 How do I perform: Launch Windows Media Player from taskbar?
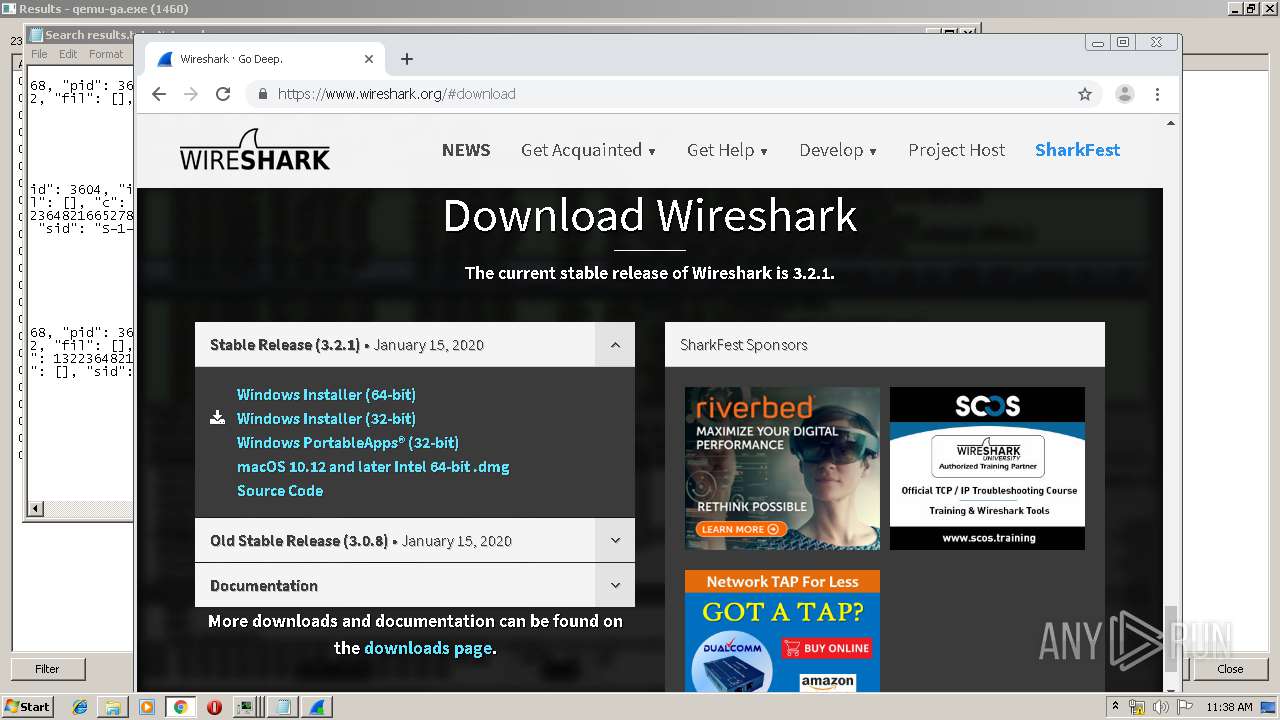147,707
